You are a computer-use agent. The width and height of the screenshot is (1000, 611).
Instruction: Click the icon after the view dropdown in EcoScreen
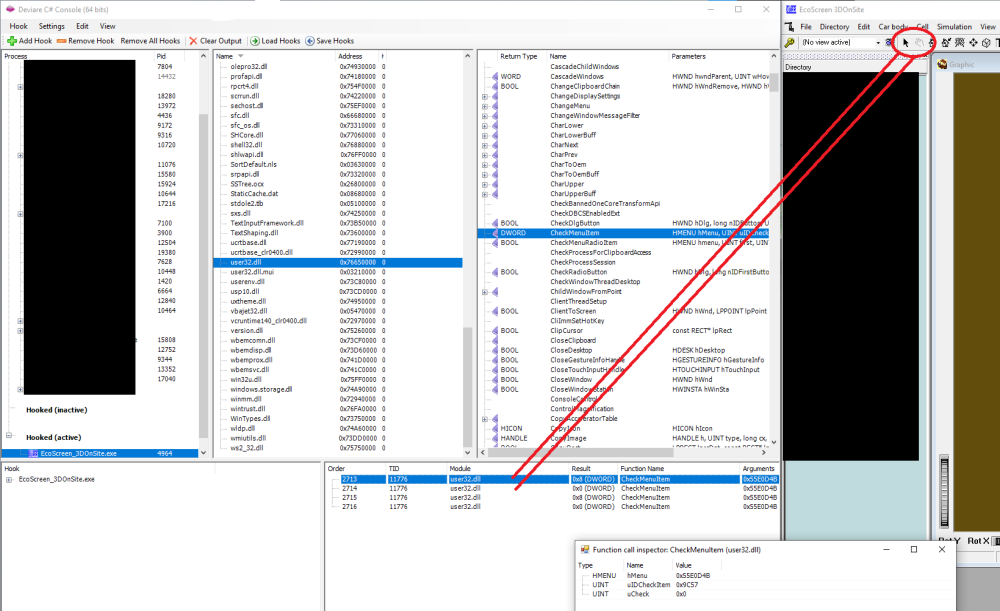889,43
